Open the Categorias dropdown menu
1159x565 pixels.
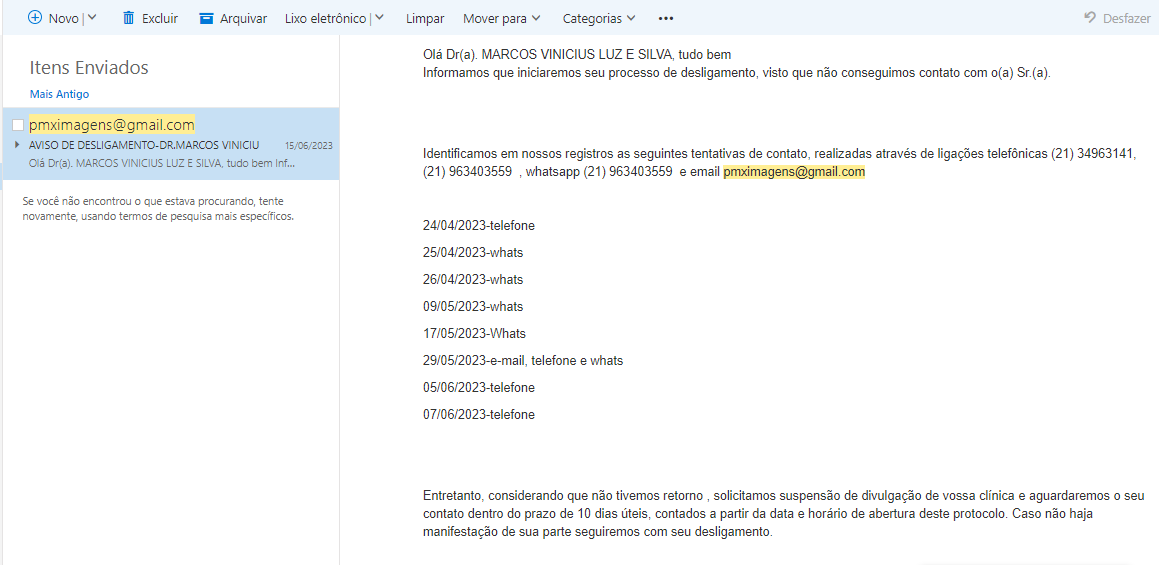599,18
